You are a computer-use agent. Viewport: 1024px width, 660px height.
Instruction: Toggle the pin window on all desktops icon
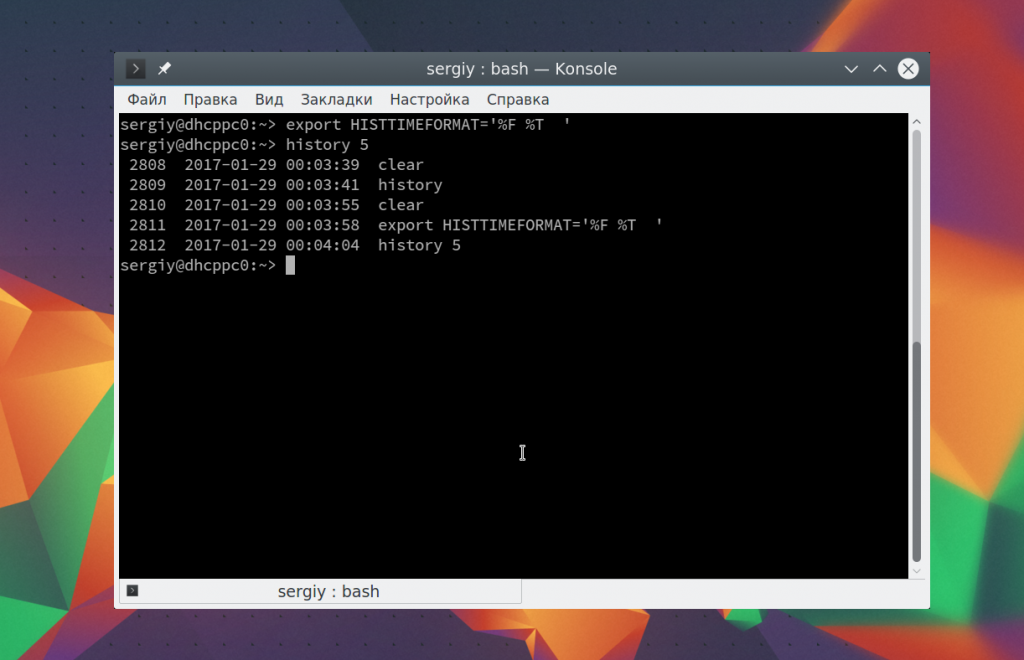tap(164, 69)
